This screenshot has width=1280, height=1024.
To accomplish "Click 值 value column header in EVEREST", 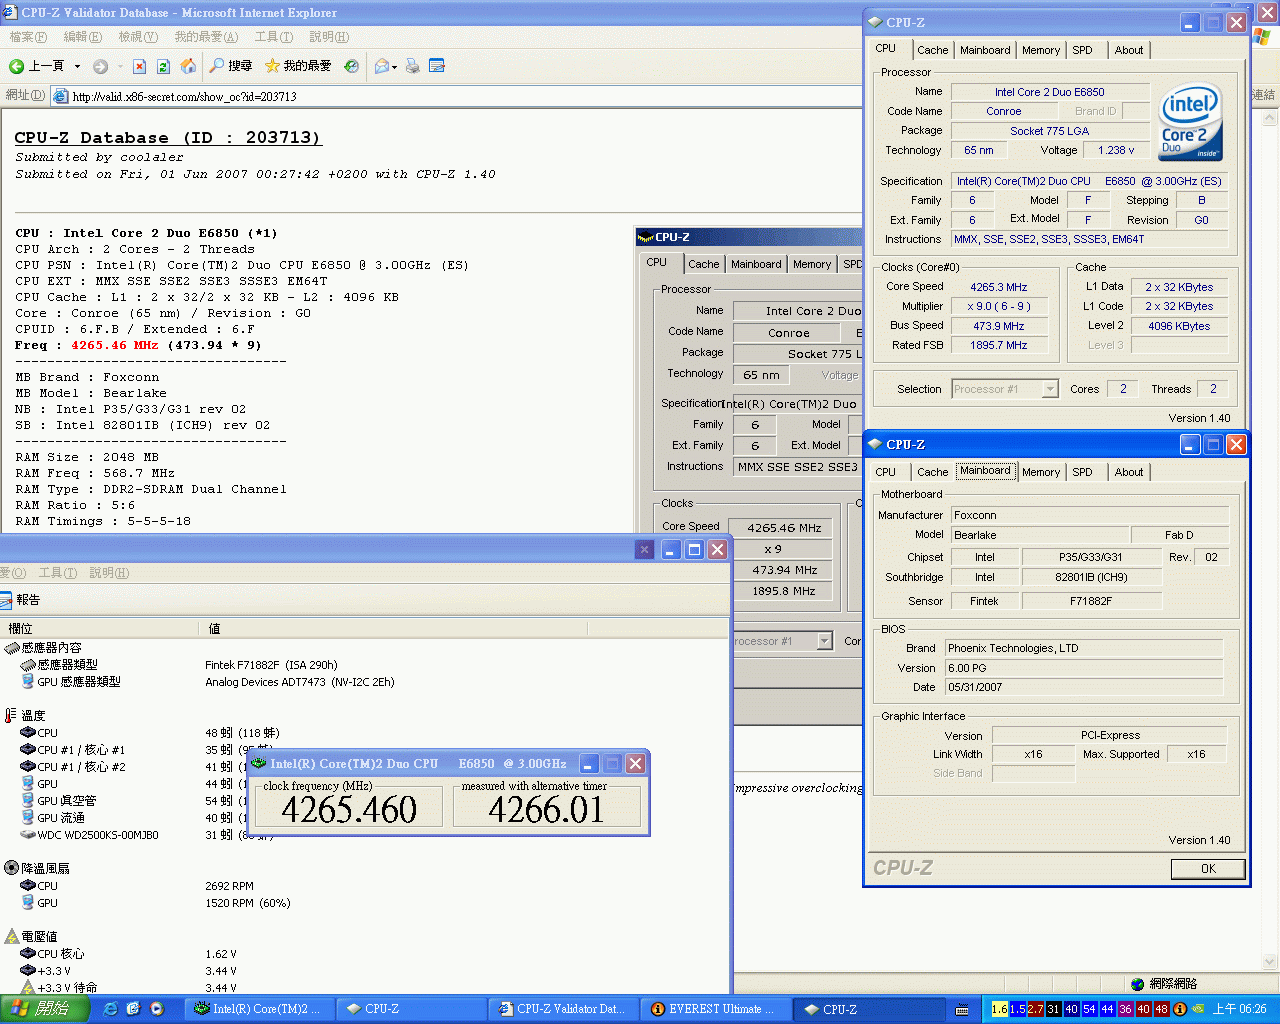I will pyautogui.click(x=394, y=628).
